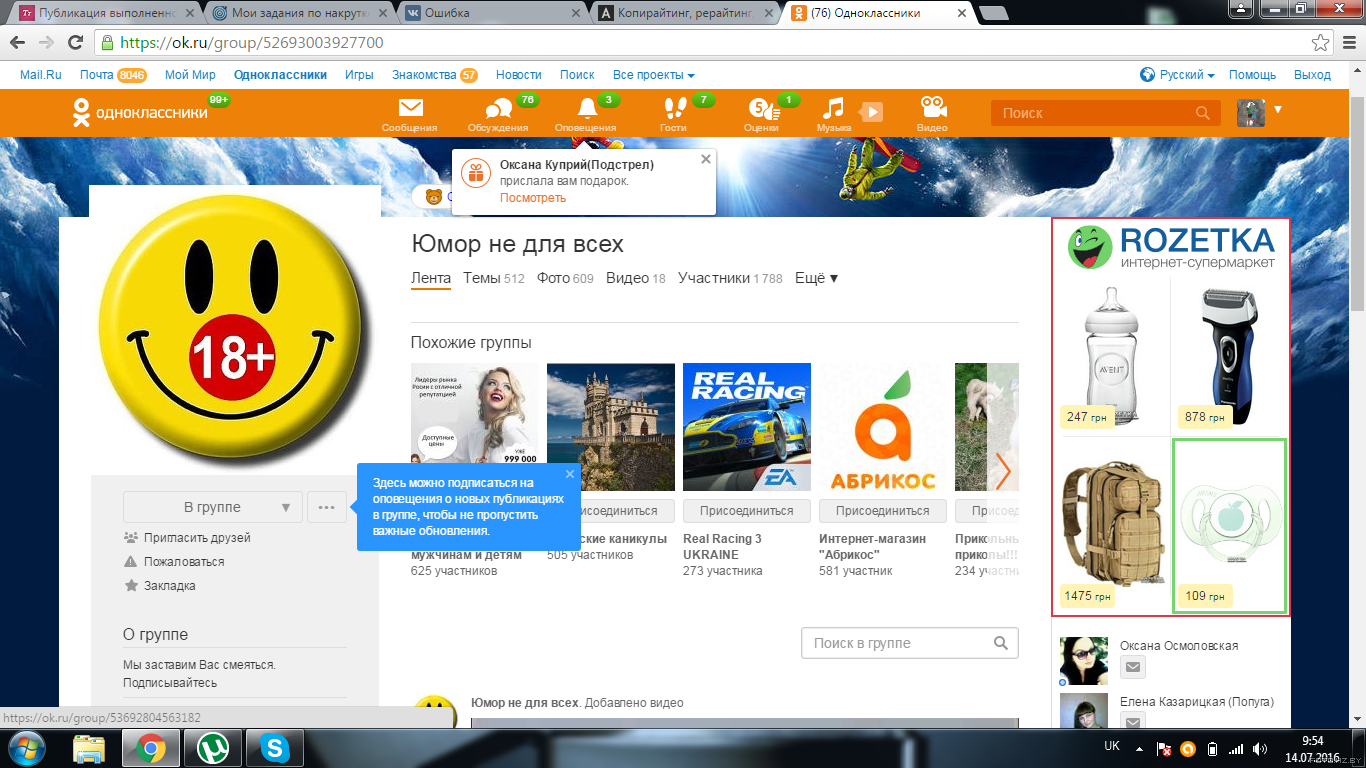Open uTorrent in taskbar
1366x768 pixels.
coord(212,747)
